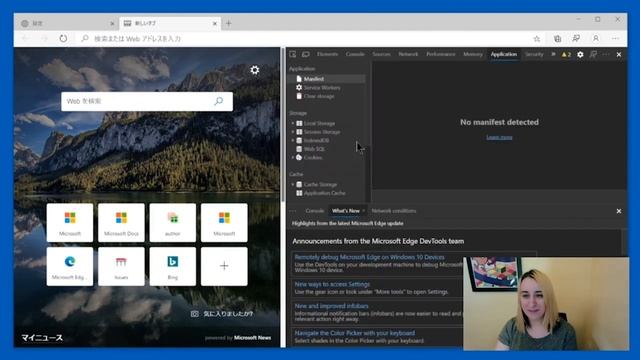Add a new quick link tile

[224, 266]
